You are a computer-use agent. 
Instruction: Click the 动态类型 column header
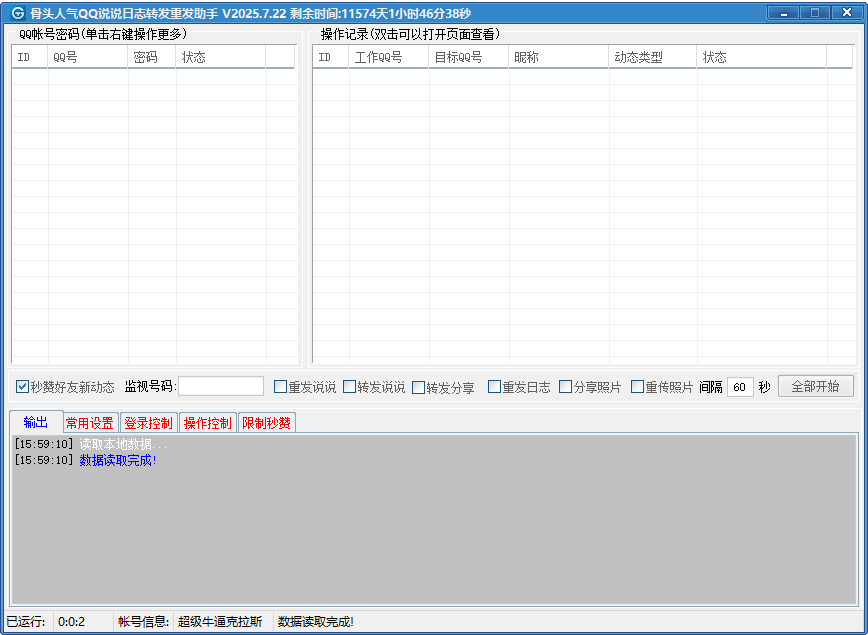652,58
